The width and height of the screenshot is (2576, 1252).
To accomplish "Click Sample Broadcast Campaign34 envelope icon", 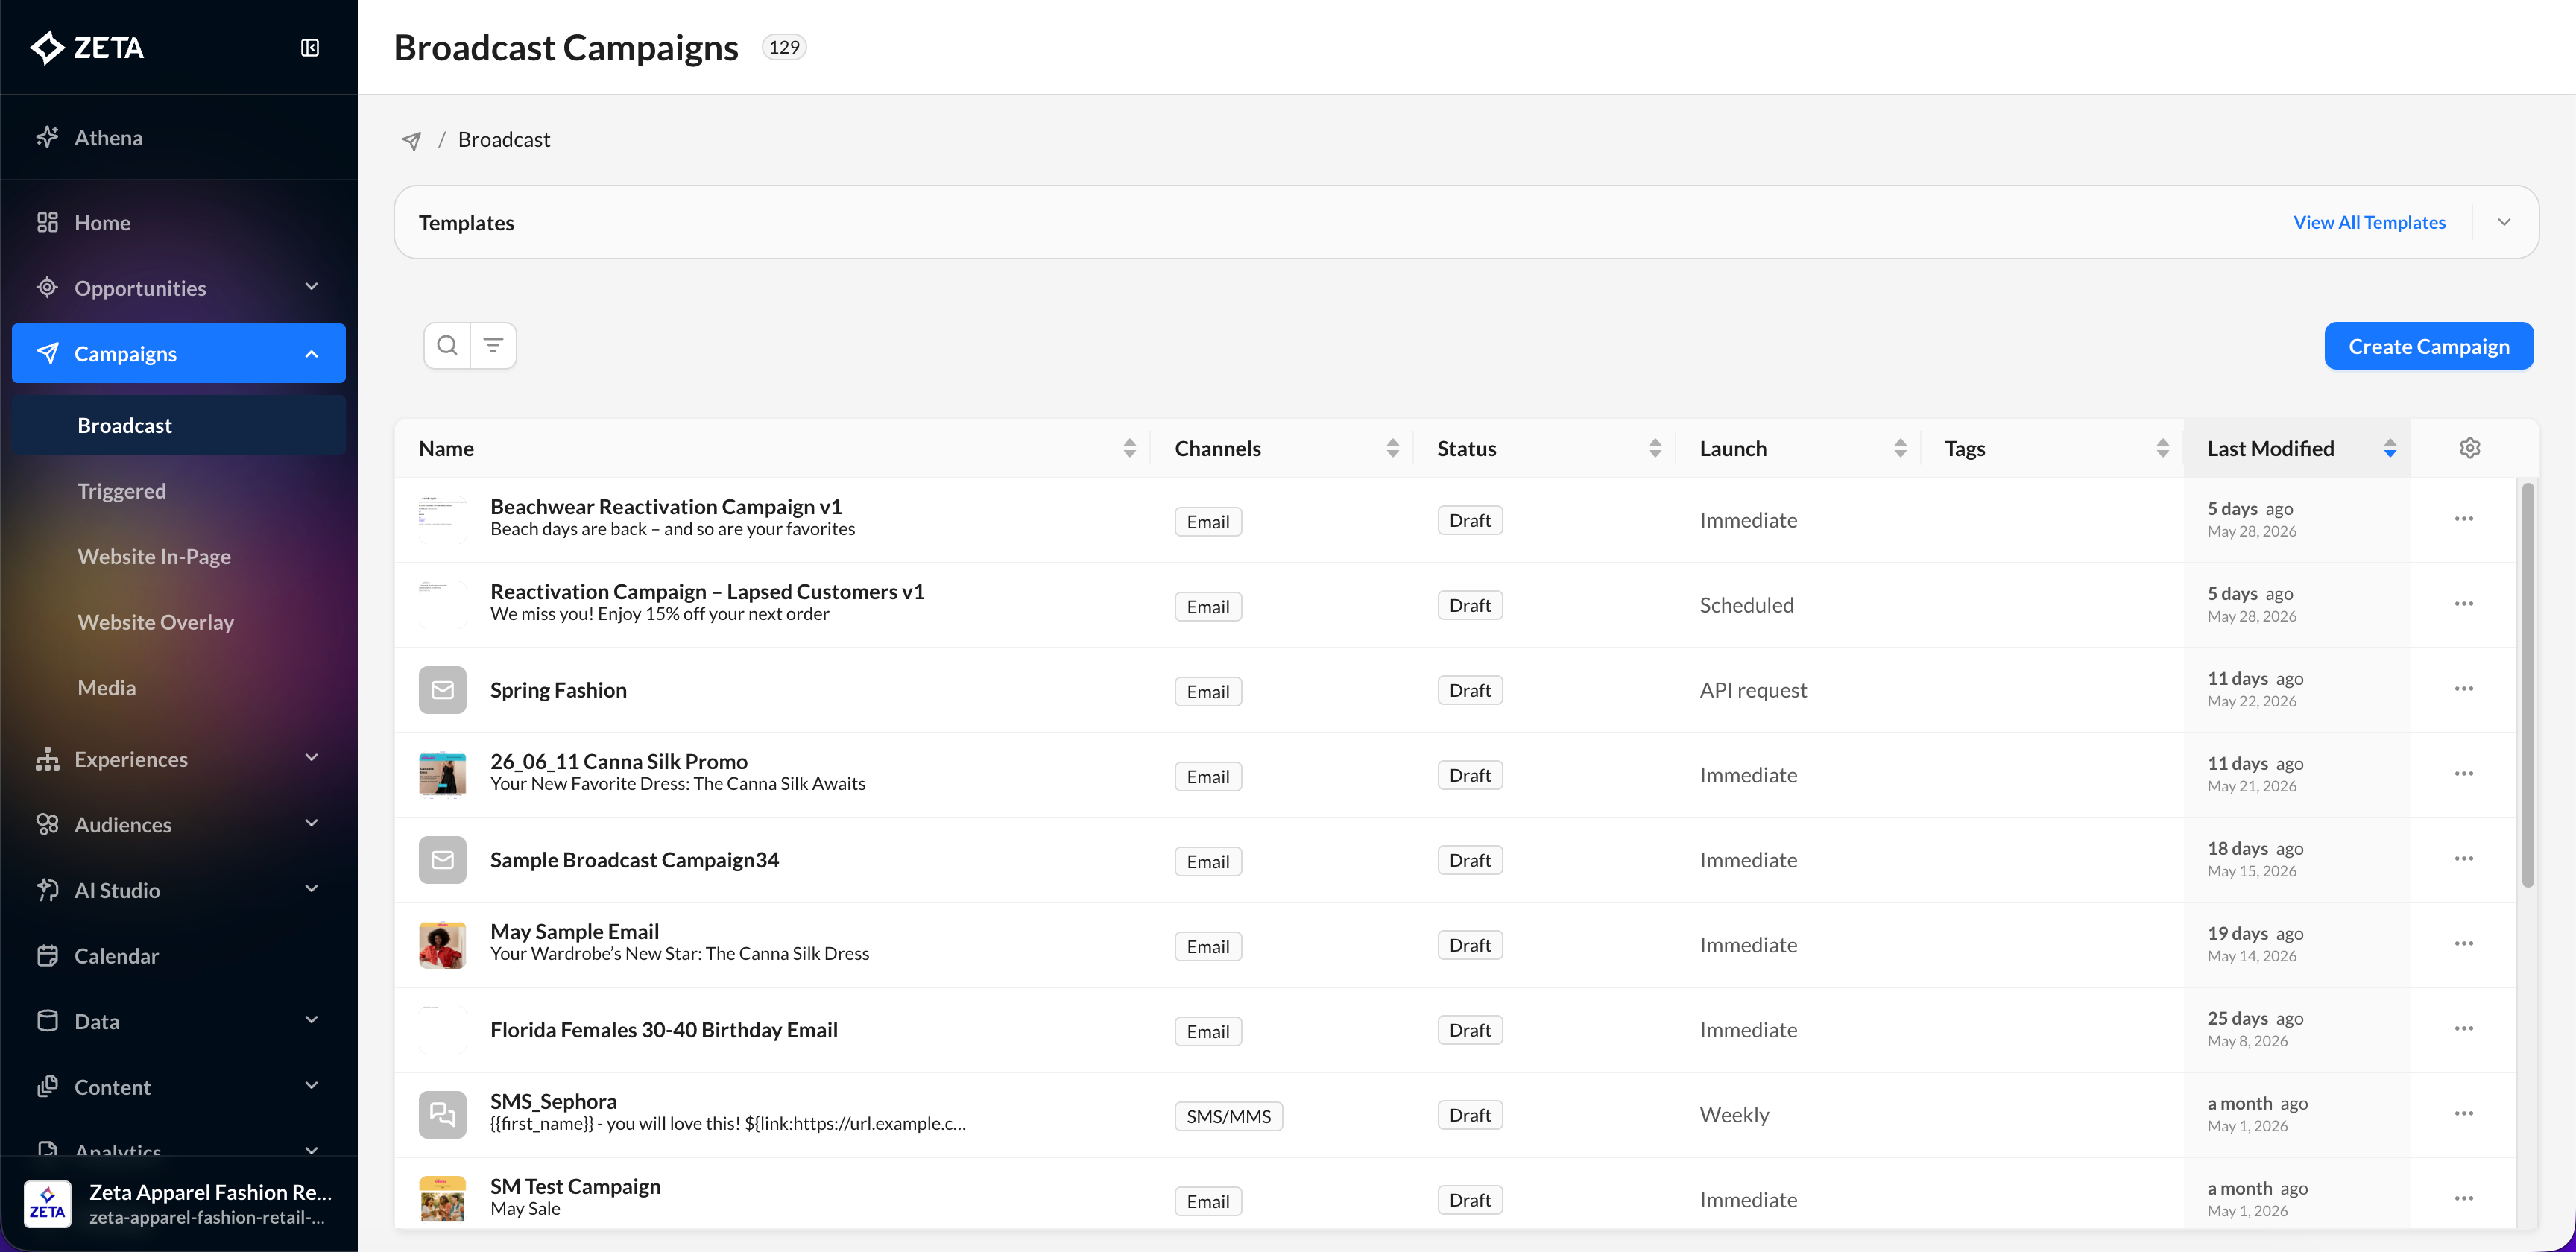I will (442, 860).
